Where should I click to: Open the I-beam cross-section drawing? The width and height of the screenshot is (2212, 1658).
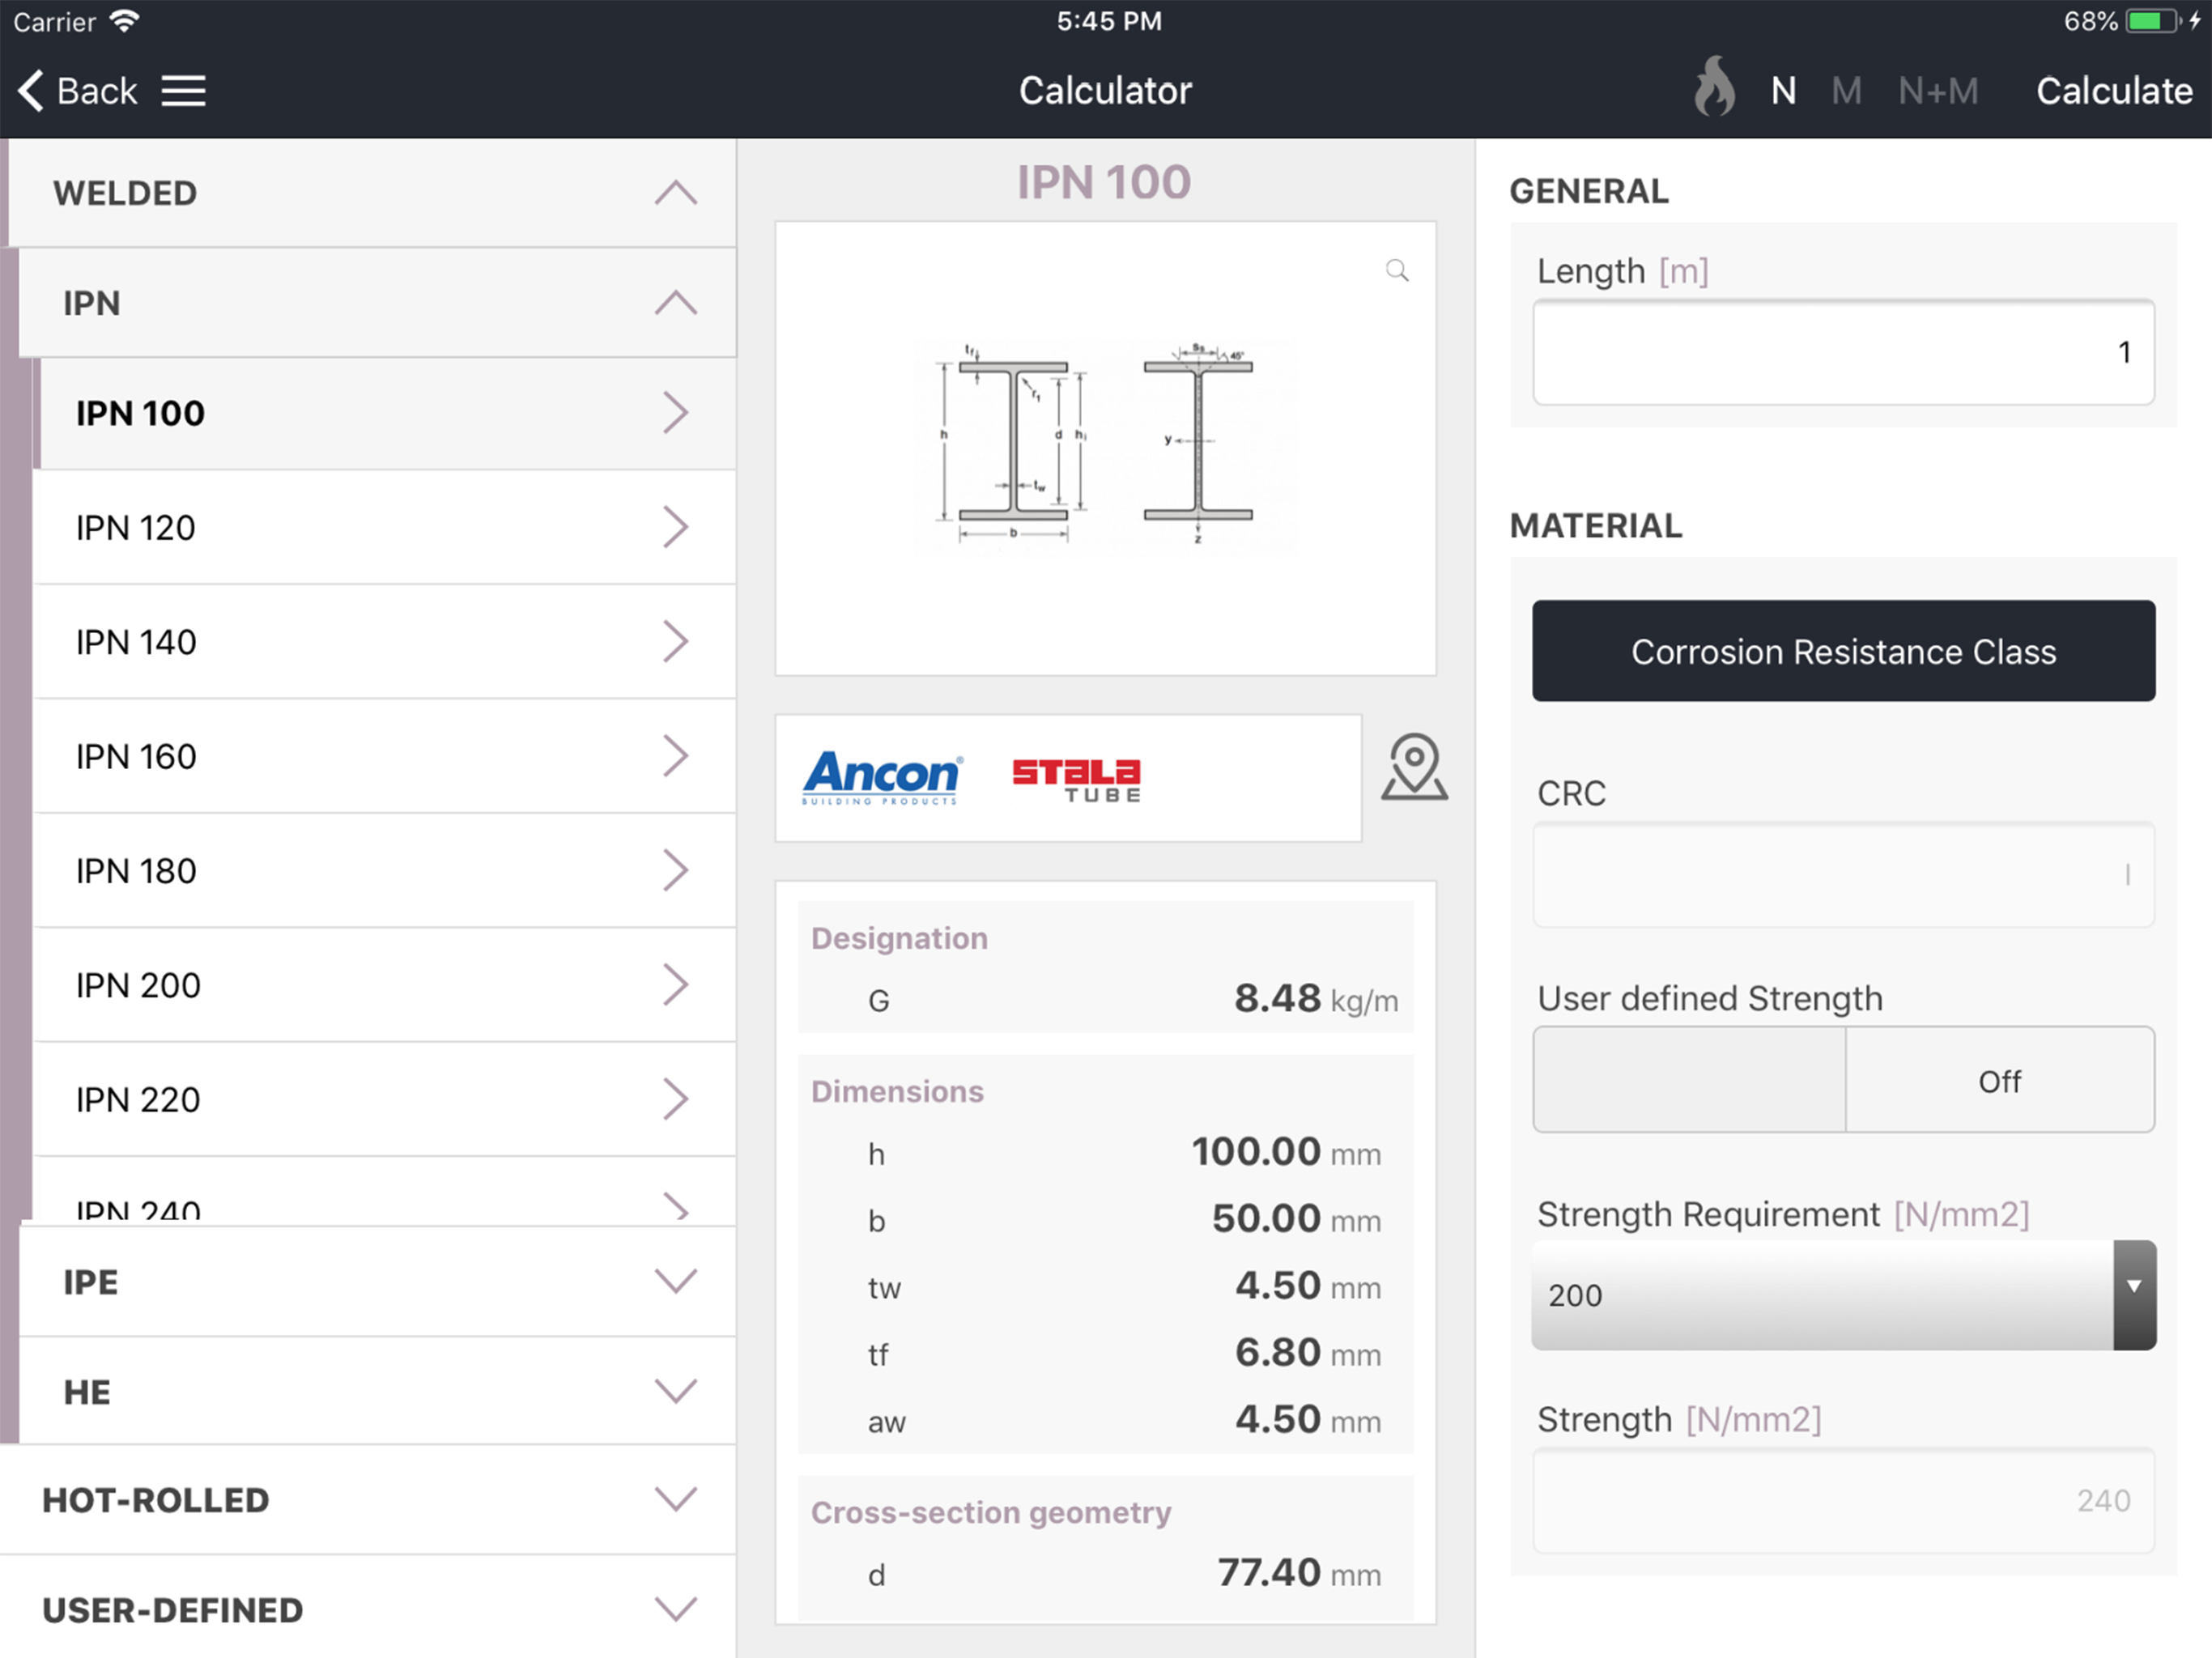pyautogui.click(x=1105, y=448)
